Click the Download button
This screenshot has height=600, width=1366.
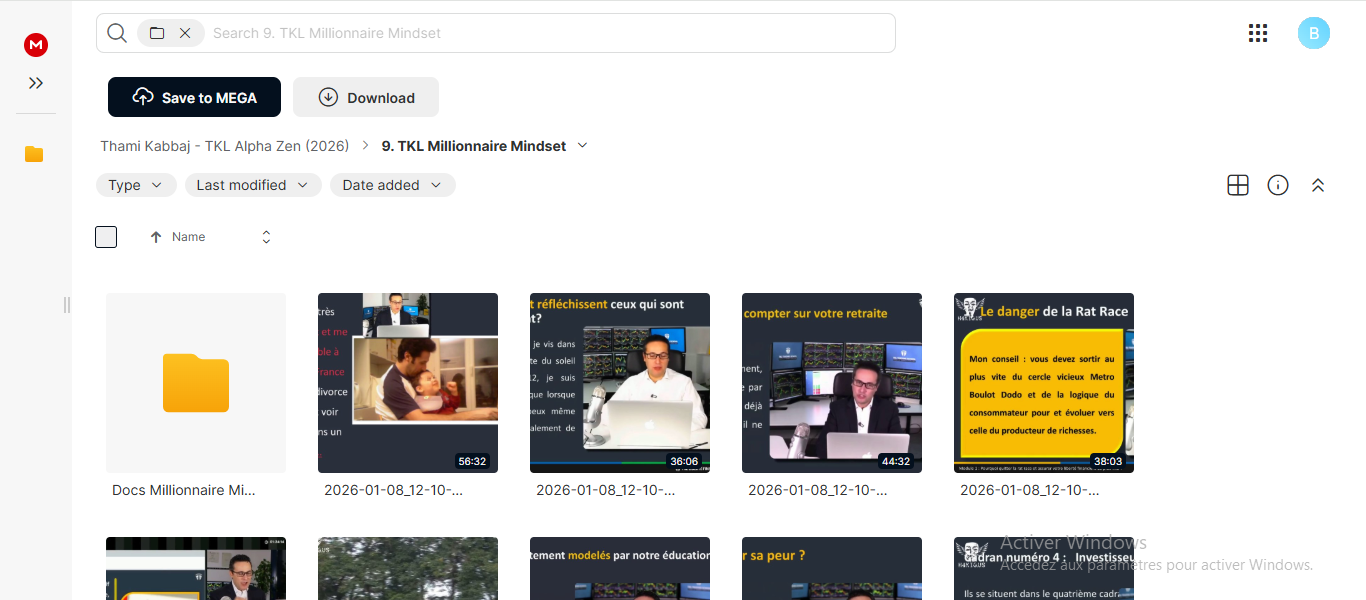tap(366, 97)
